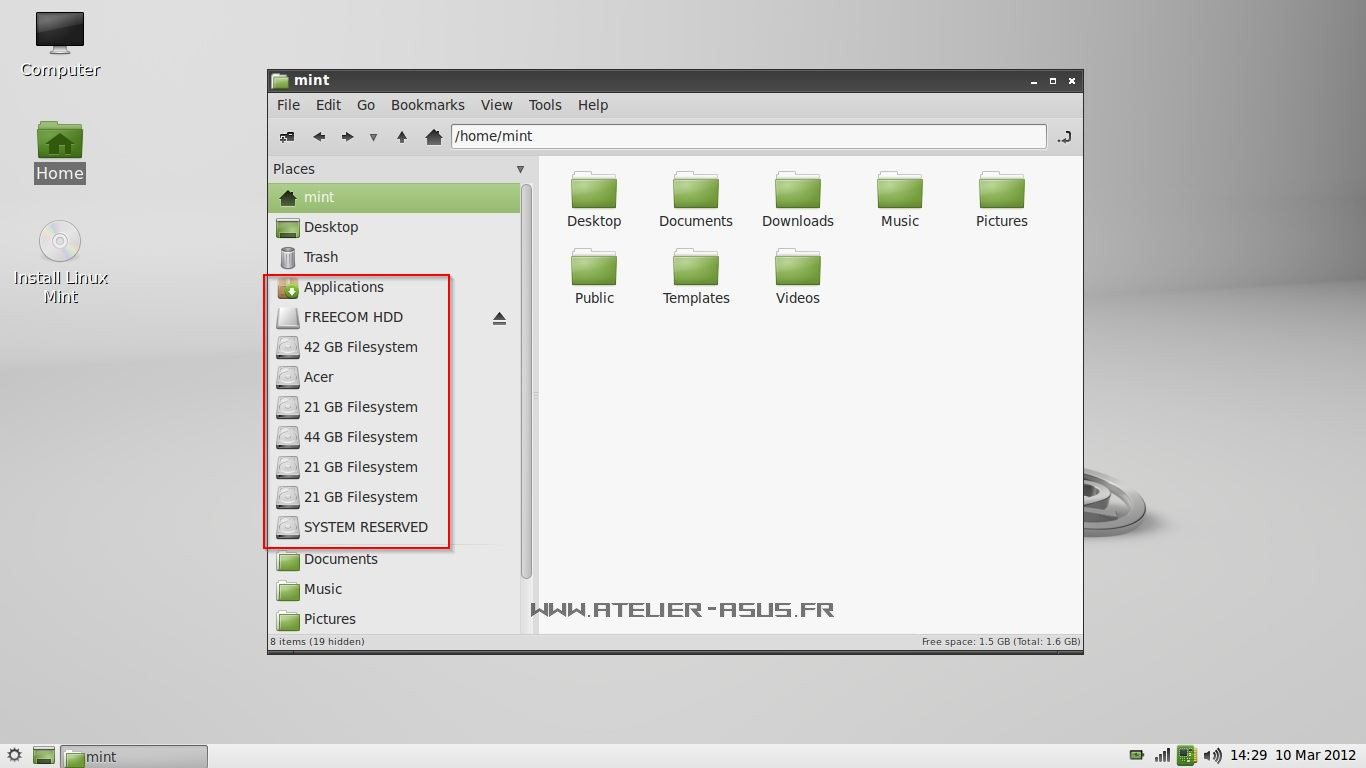The image size is (1366, 768).
Task: Select the Templates folder icon
Action: (x=696, y=277)
